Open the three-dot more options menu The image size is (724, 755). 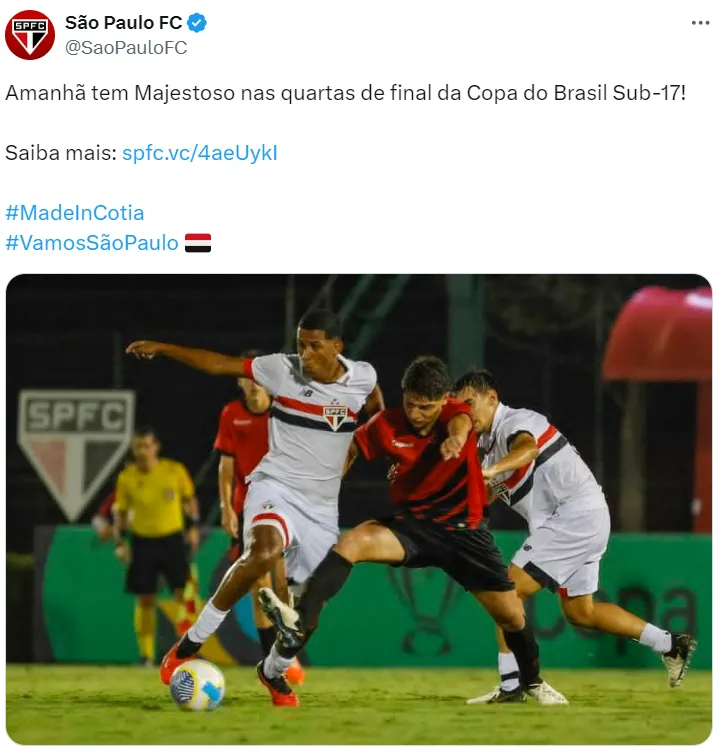700,23
